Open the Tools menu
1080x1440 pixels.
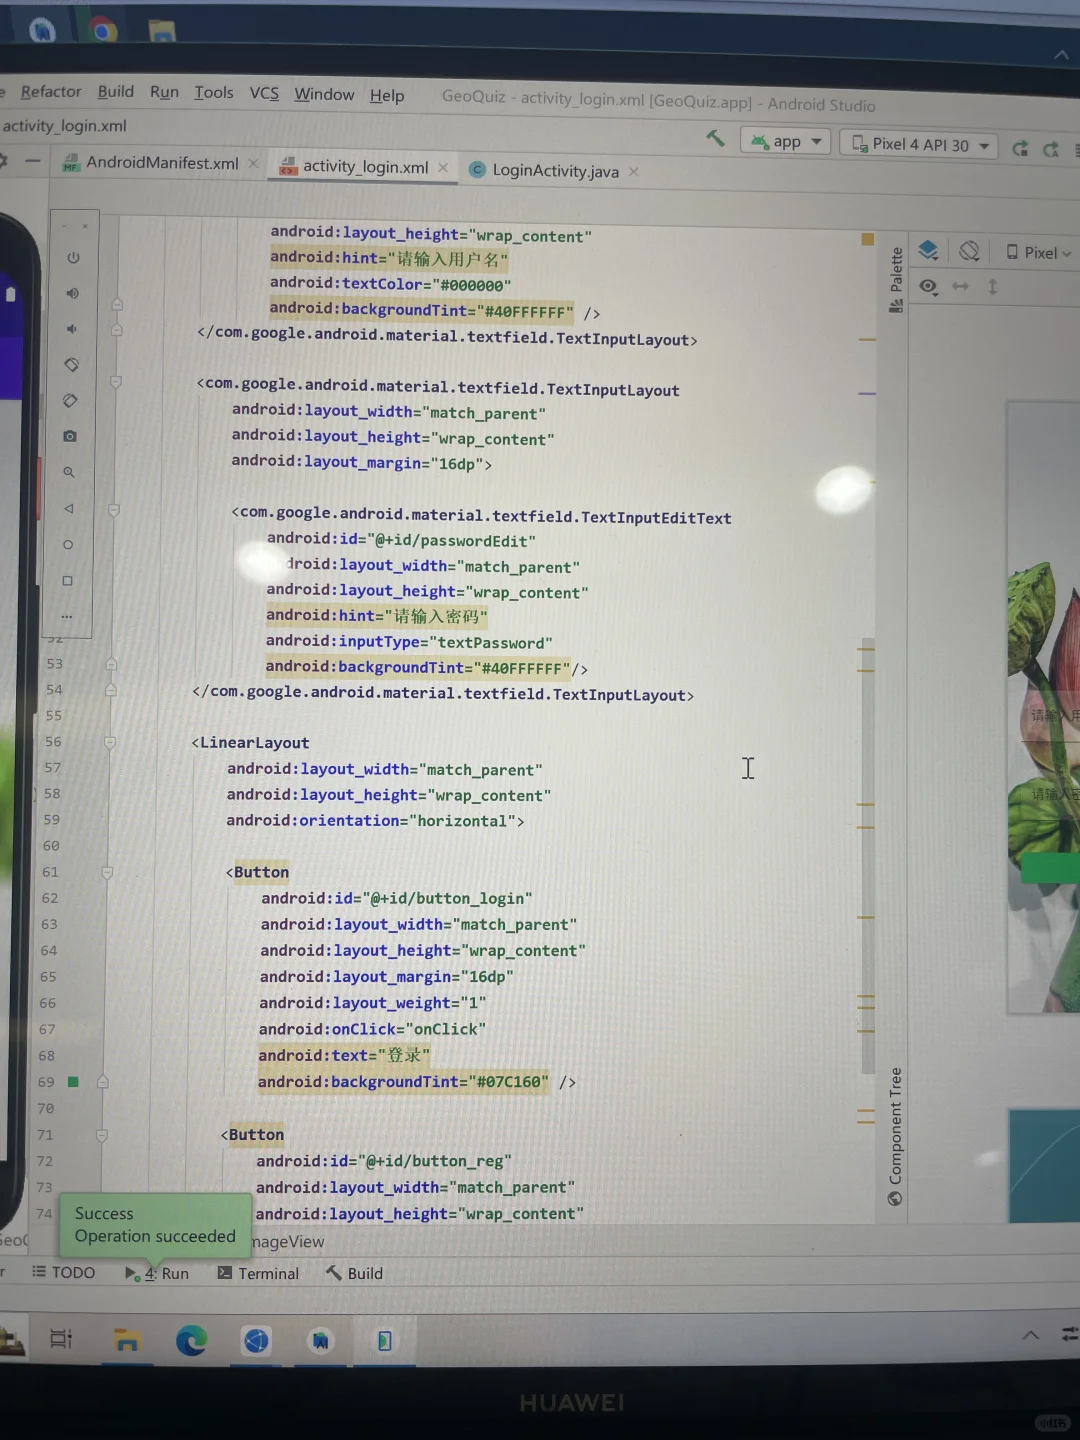coord(214,92)
